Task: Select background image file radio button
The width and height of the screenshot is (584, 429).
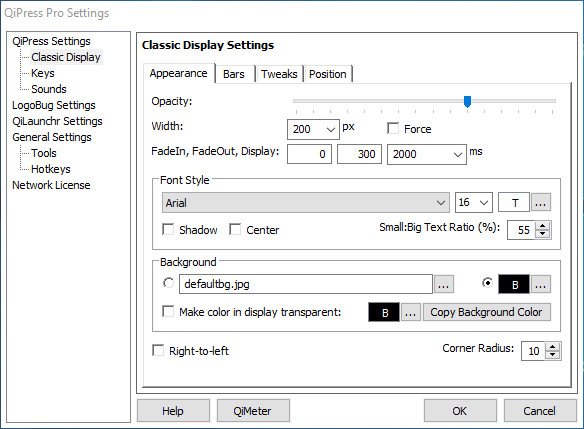Action: pos(168,283)
